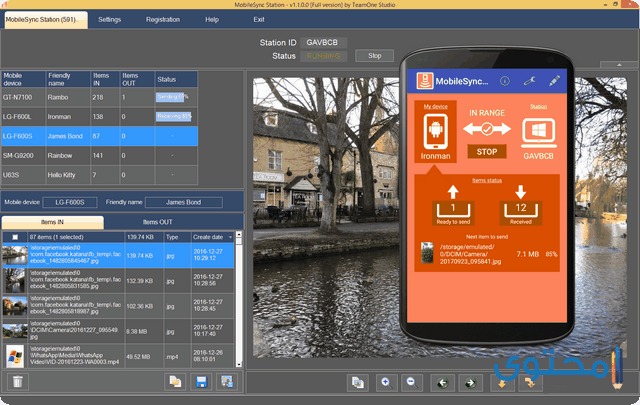The width and height of the screenshot is (640, 405).
Task: Click Rambo's sending progress bar
Action: pos(171,97)
